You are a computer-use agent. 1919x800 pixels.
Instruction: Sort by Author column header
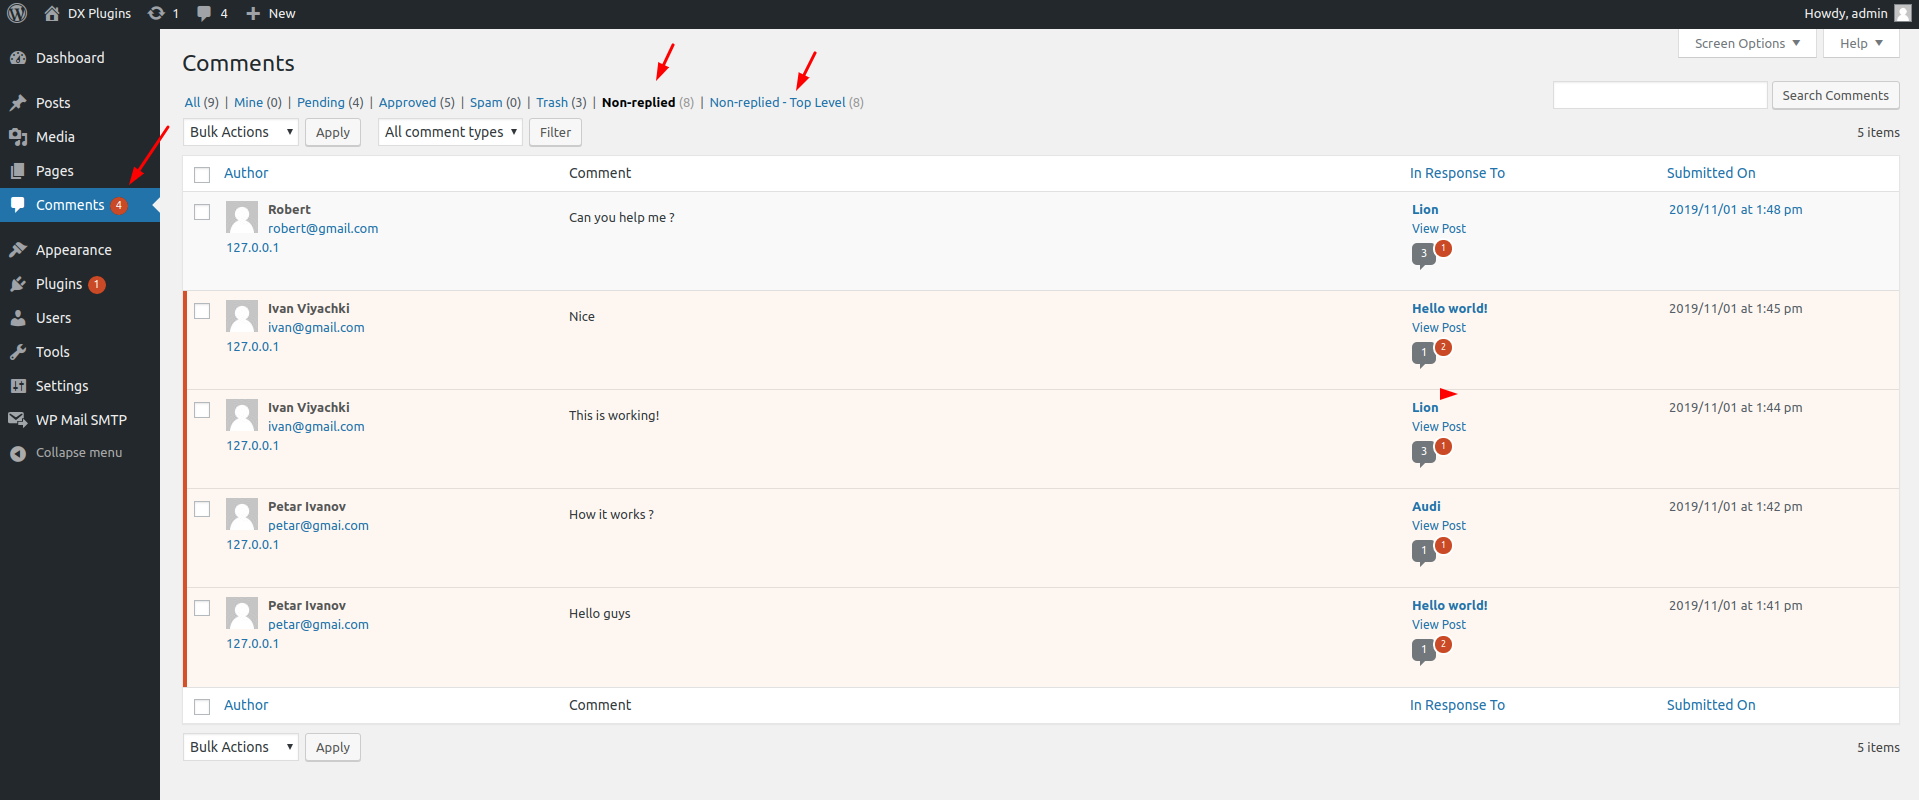246,173
